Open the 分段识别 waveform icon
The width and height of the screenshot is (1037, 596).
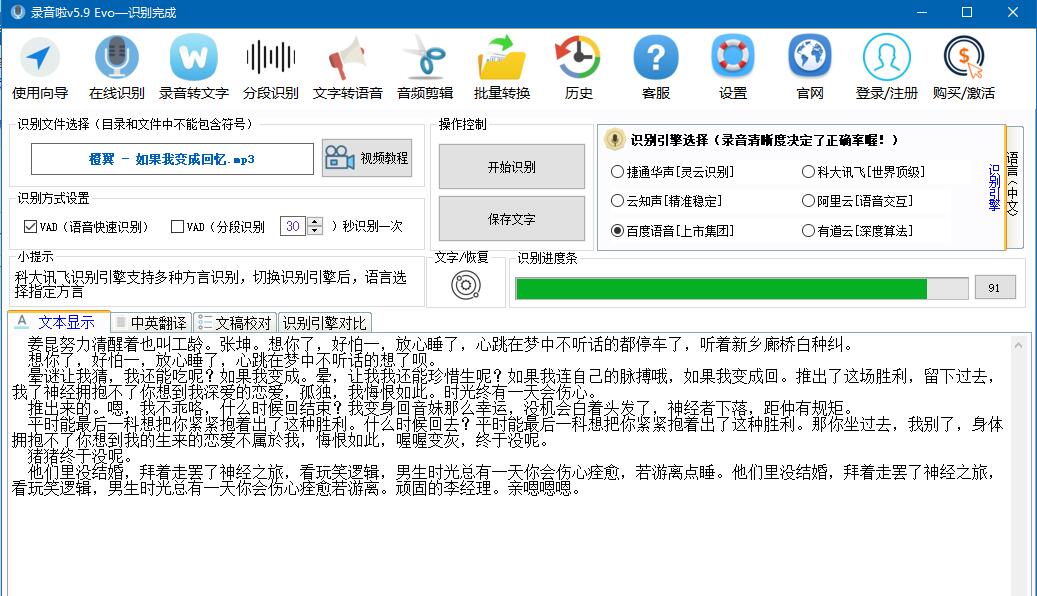pos(270,67)
